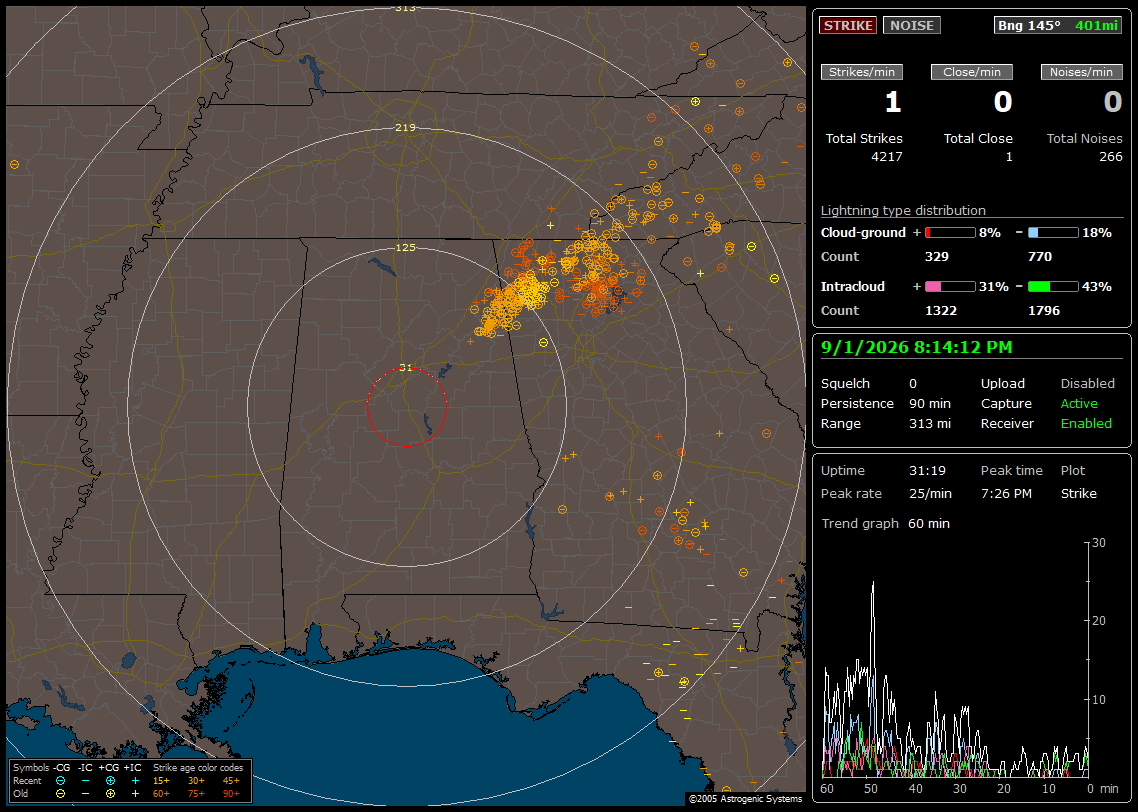This screenshot has width=1138, height=812.
Task: Click the bearing and distance readout box
Action: 1058,25
